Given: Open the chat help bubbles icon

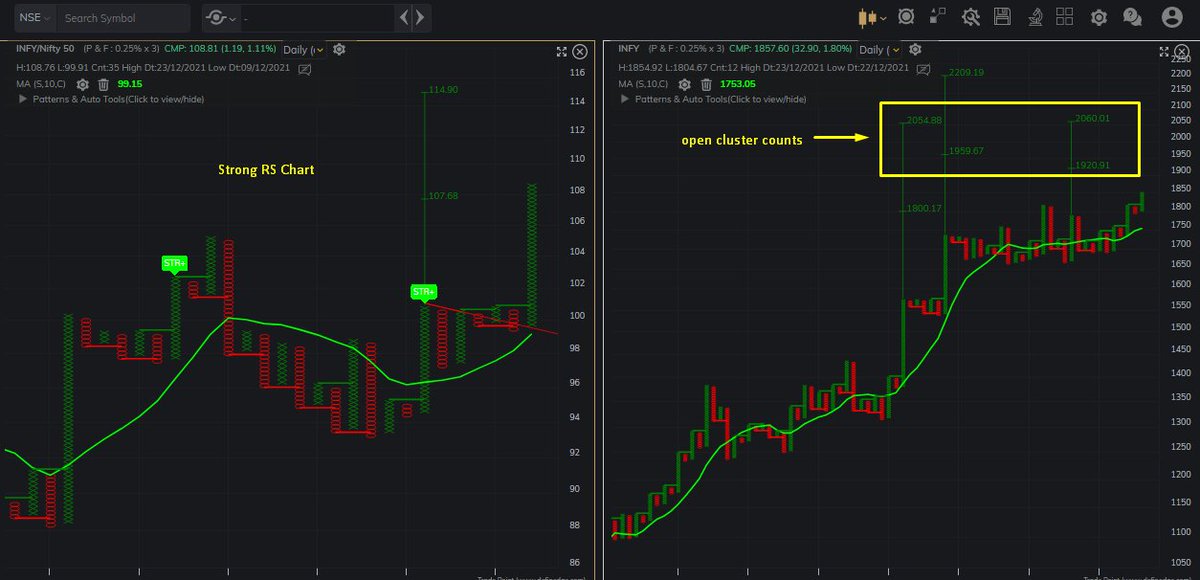Looking at the screenshot, I should pyautogui.click(x=1132, y=17).
